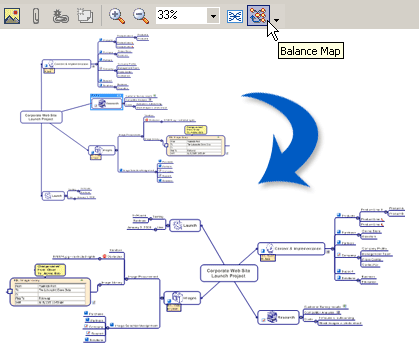Zoom out with the minus magnifier

pyautogui.click(x=141, y=16)
